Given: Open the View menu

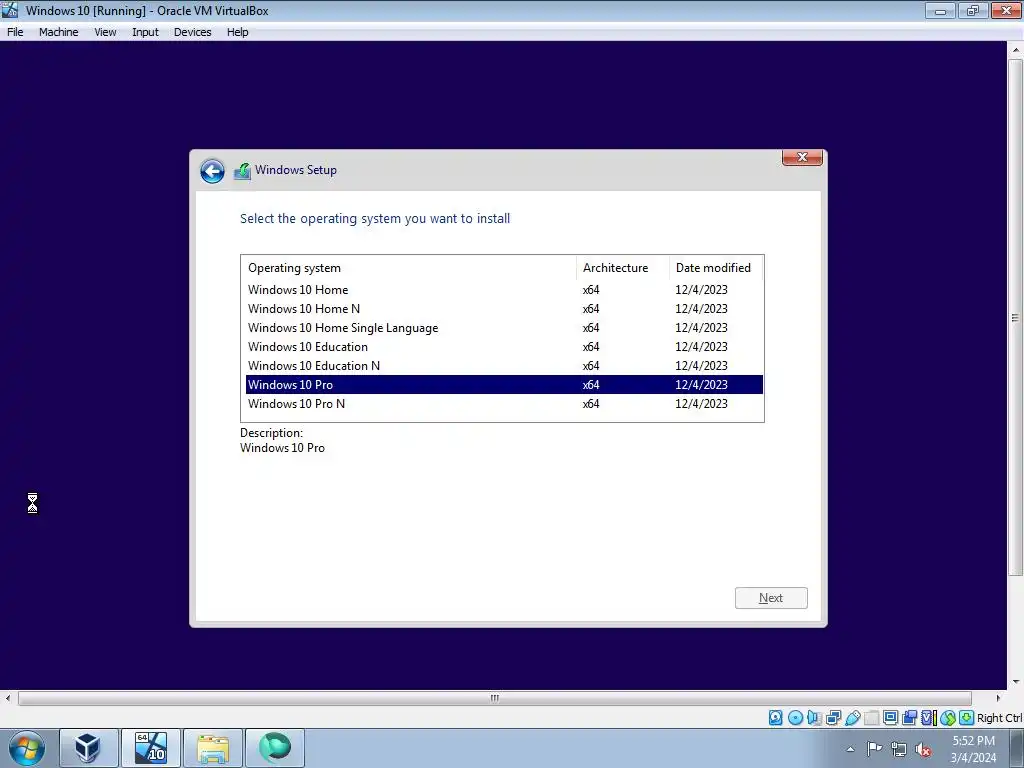Looking at the screenshot, I should pos(105,32).
